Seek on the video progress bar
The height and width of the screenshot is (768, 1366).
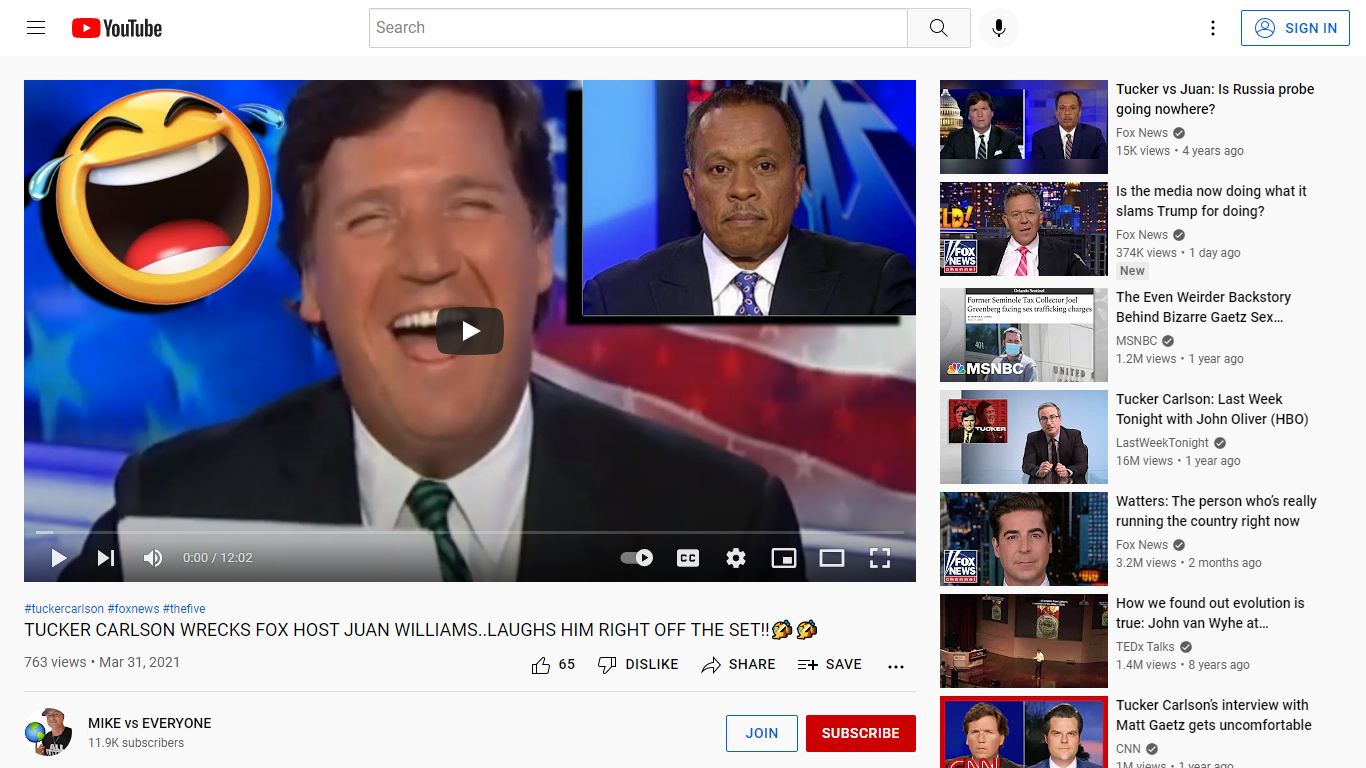pyautogui.click(x=470, y=532)
